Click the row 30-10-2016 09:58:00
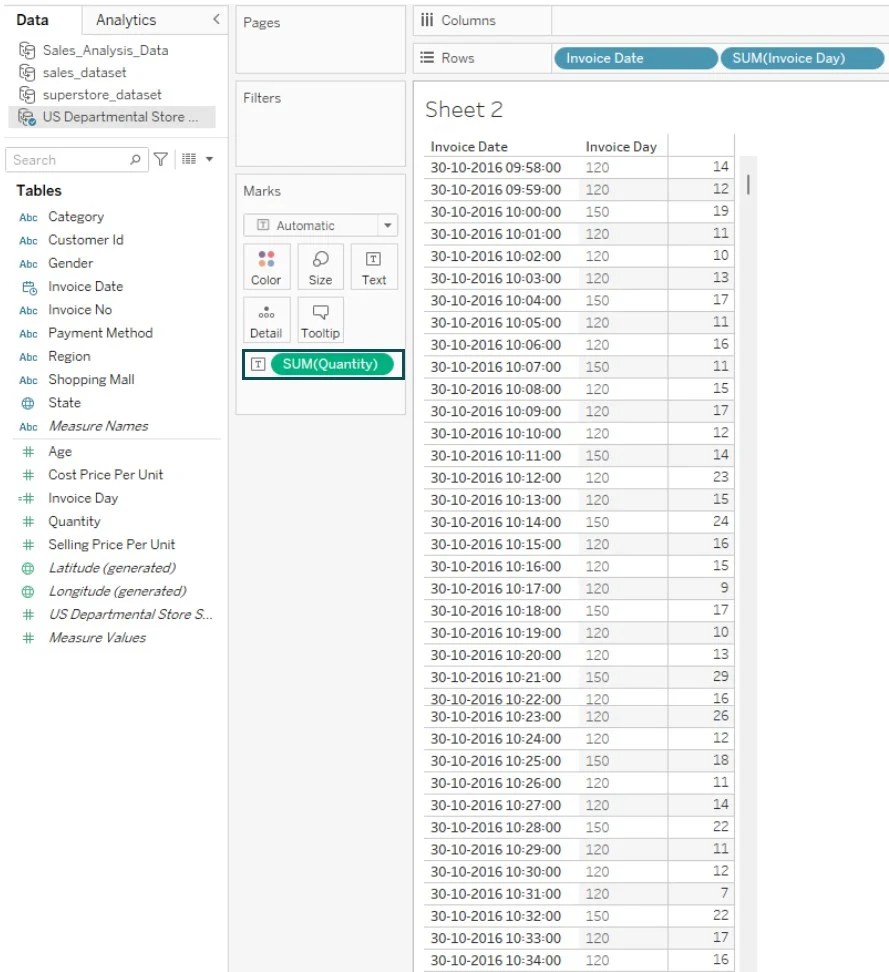The height and width of the screenshot is (972, 889). 578,167
